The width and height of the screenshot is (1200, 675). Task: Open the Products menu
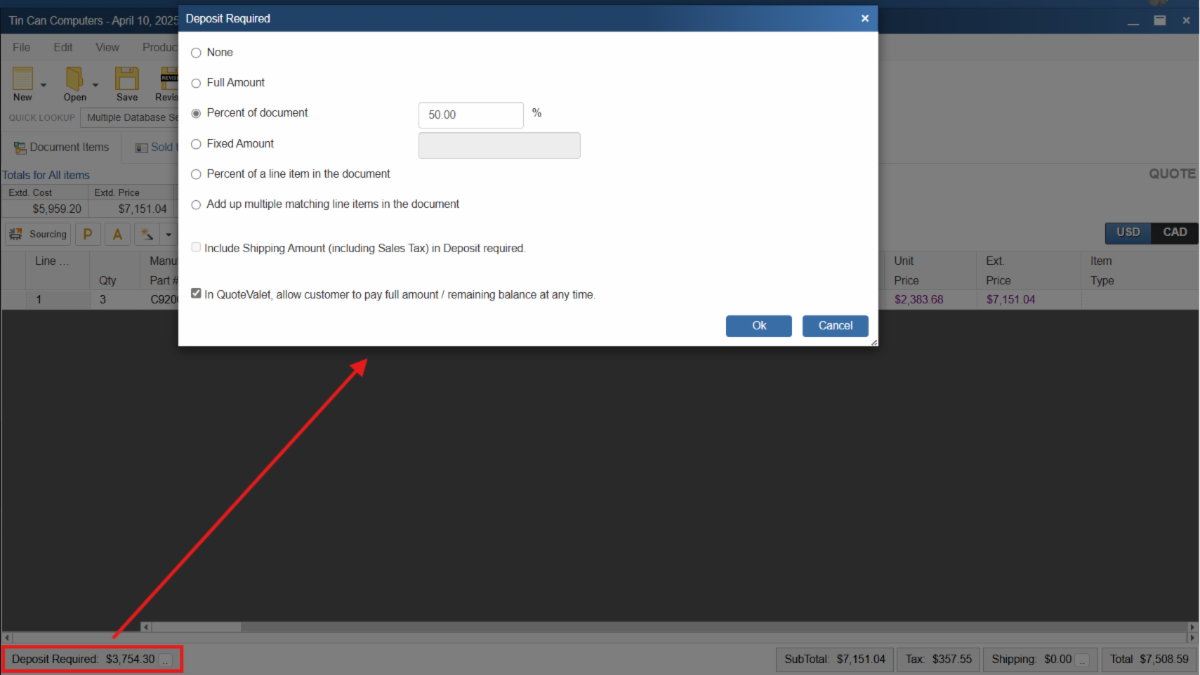click(159, 47)
